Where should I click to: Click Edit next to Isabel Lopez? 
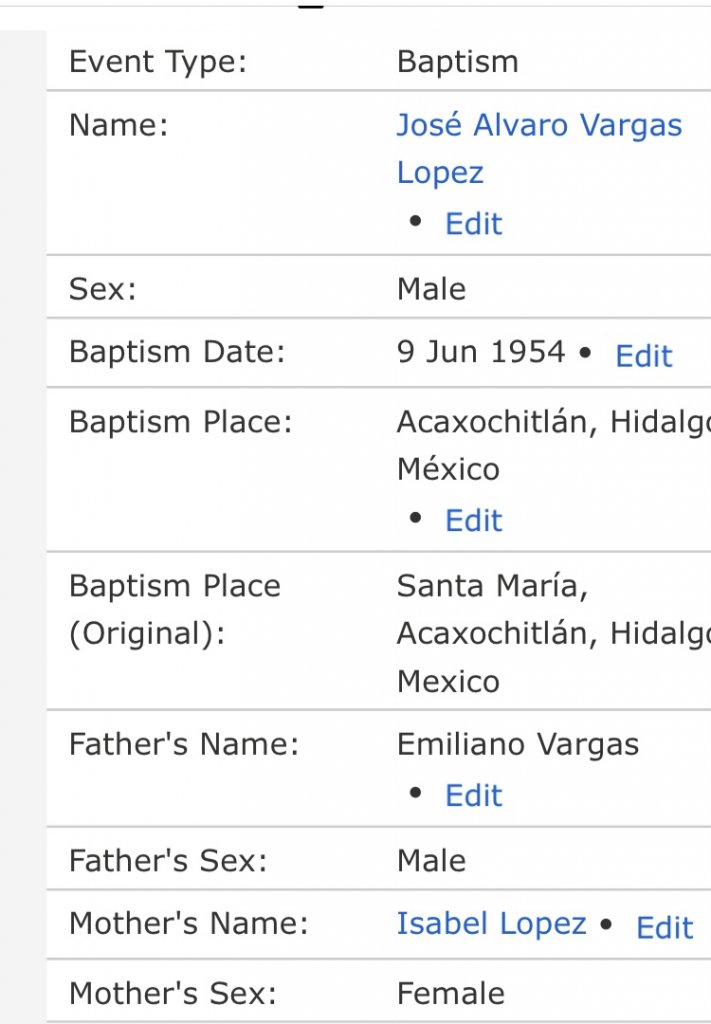click(664, 927)
